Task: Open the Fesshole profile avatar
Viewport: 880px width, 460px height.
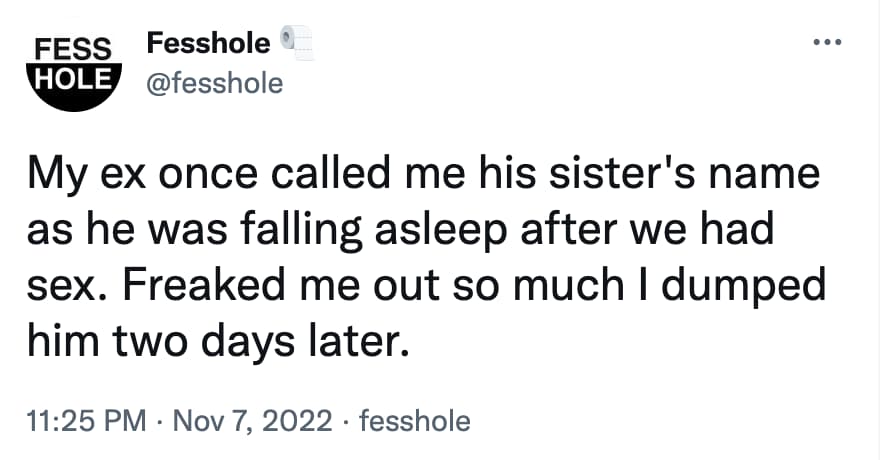Action: (x=72, y=66)
